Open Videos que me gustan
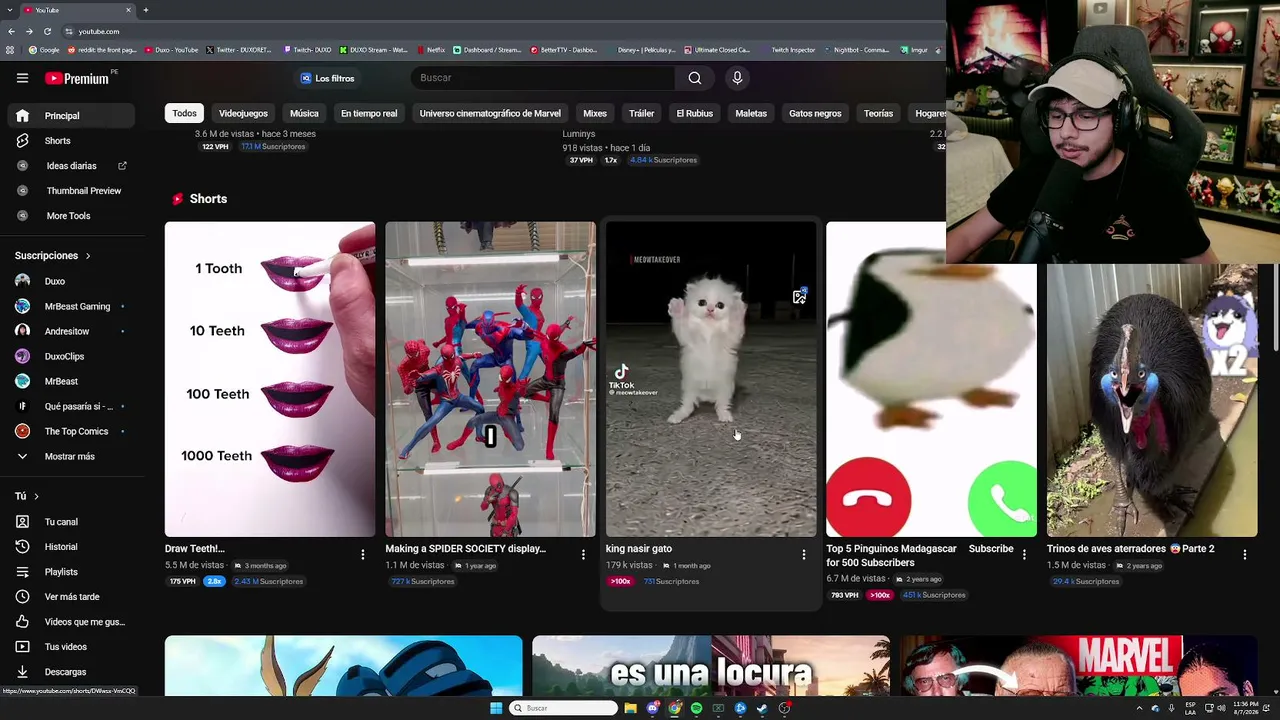The height and width of the screenshot is (720, 1280). point(70,622)
